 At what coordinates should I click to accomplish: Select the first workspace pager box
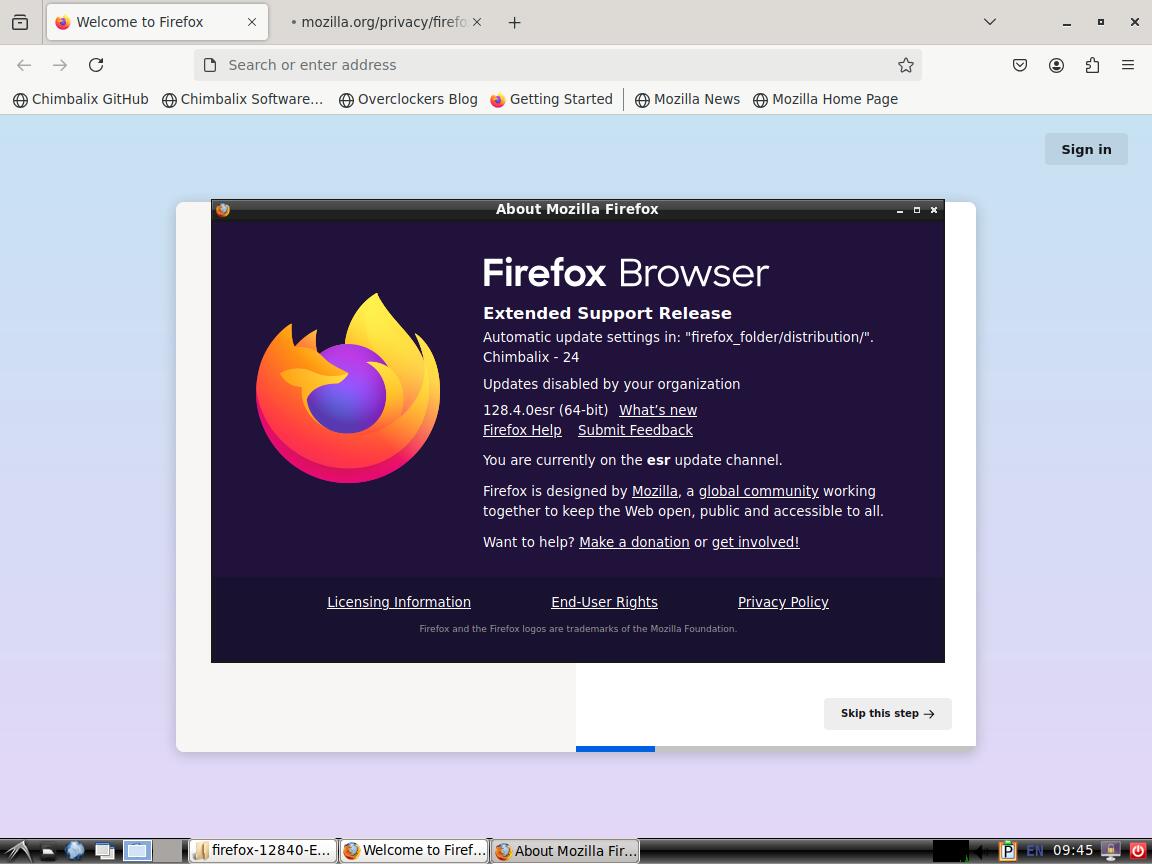point(137,851)
